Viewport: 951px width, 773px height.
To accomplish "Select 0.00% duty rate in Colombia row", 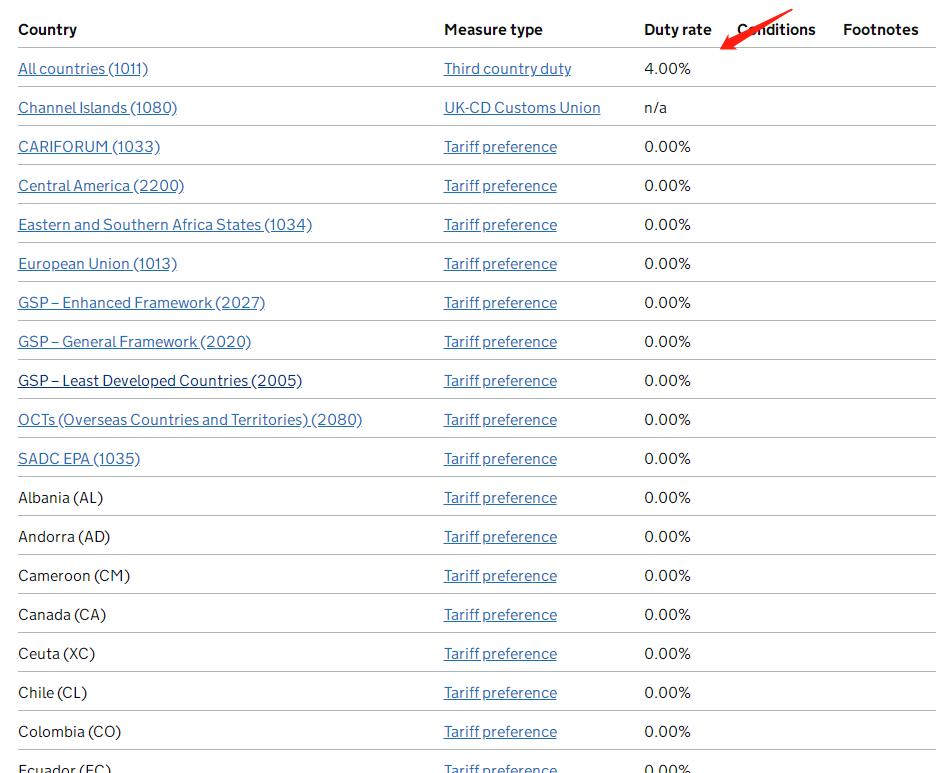I will 667,732.
